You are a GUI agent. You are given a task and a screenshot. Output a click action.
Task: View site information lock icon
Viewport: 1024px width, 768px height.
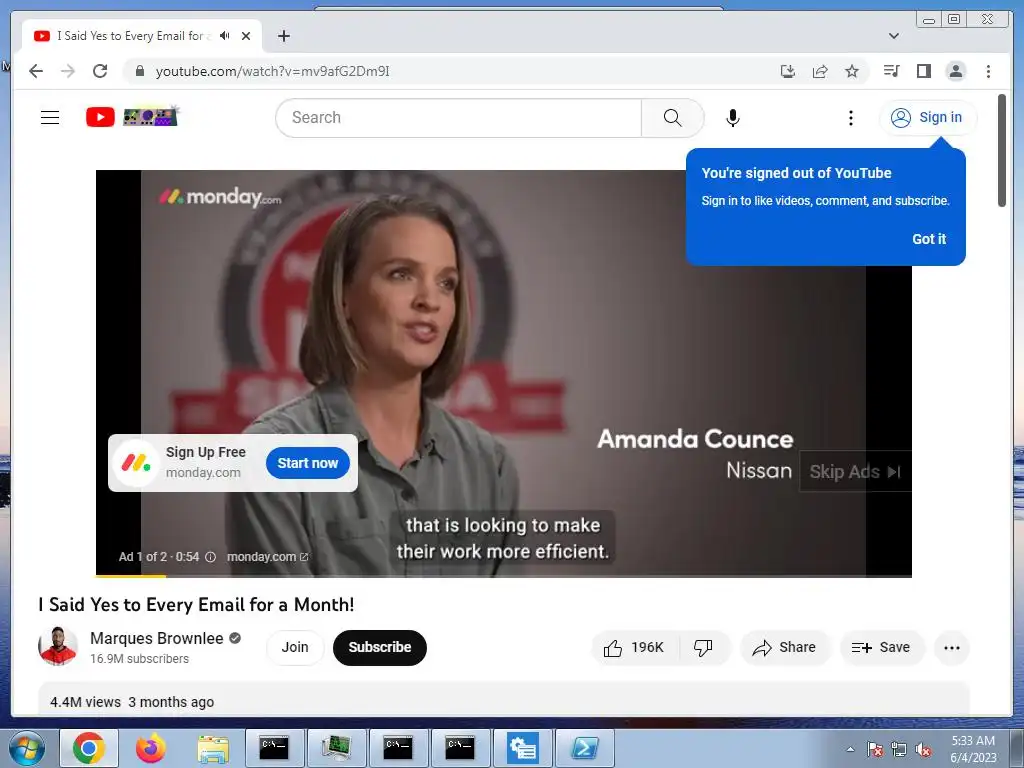click(x=139, y=71)
